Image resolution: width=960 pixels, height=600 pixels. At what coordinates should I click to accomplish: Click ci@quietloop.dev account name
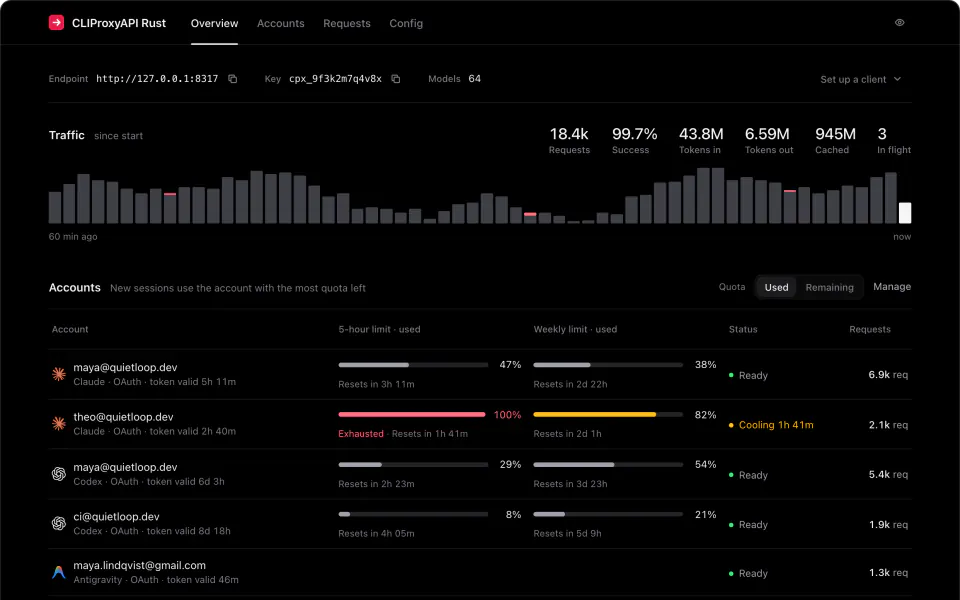(x=116, y=517)
